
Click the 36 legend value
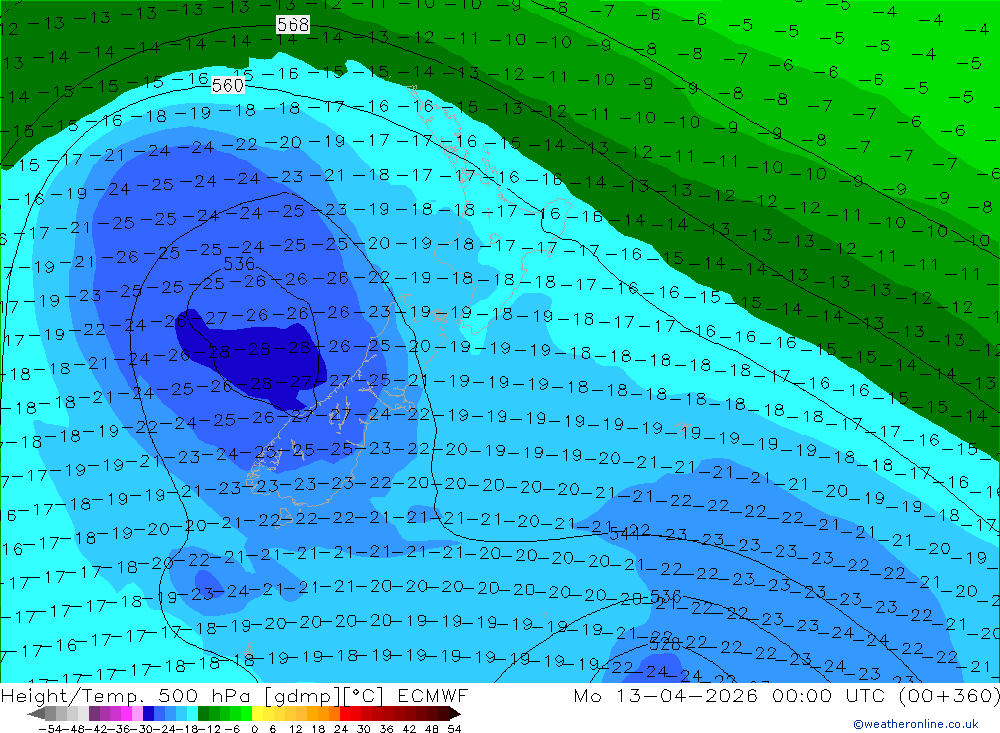coord(386,729)
